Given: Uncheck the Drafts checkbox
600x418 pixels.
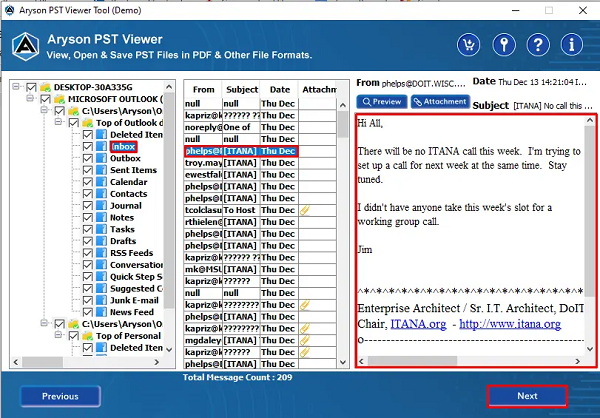Looking at the screenshot, I should (88, 242).
